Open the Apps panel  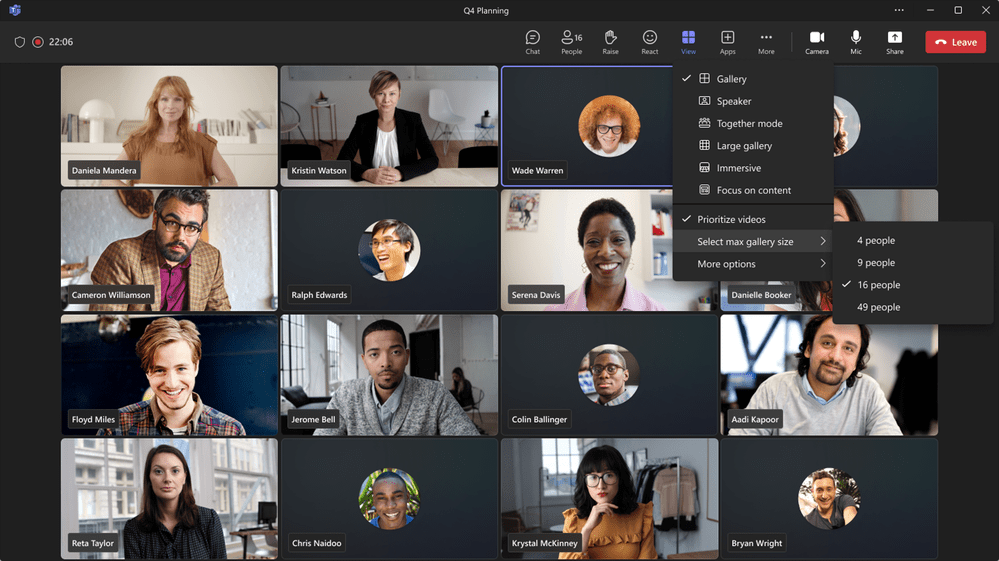[x=727, y=42]
